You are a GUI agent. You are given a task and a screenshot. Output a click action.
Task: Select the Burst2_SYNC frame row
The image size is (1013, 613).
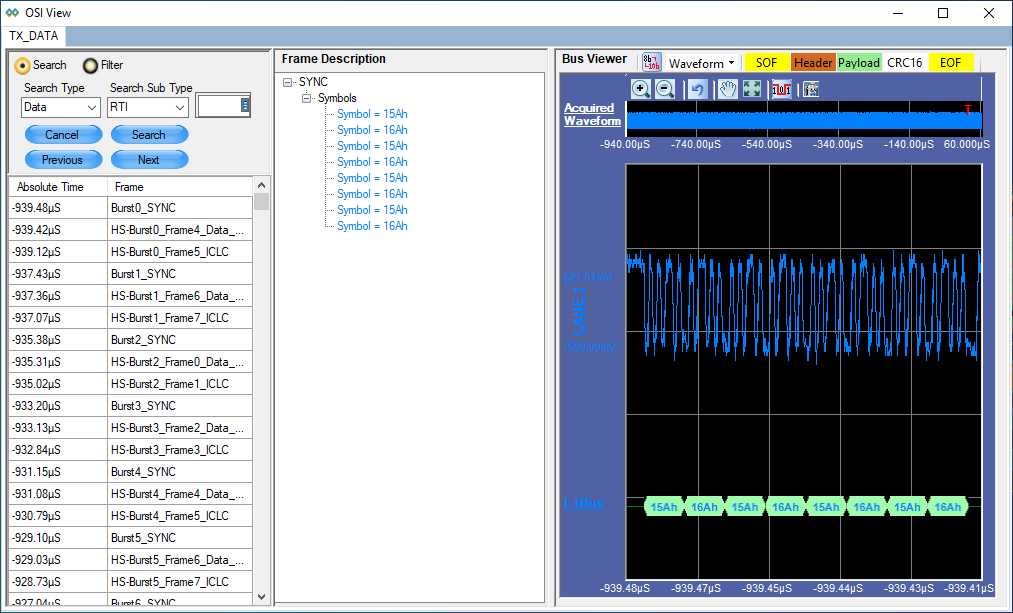[x=143, y=340]
